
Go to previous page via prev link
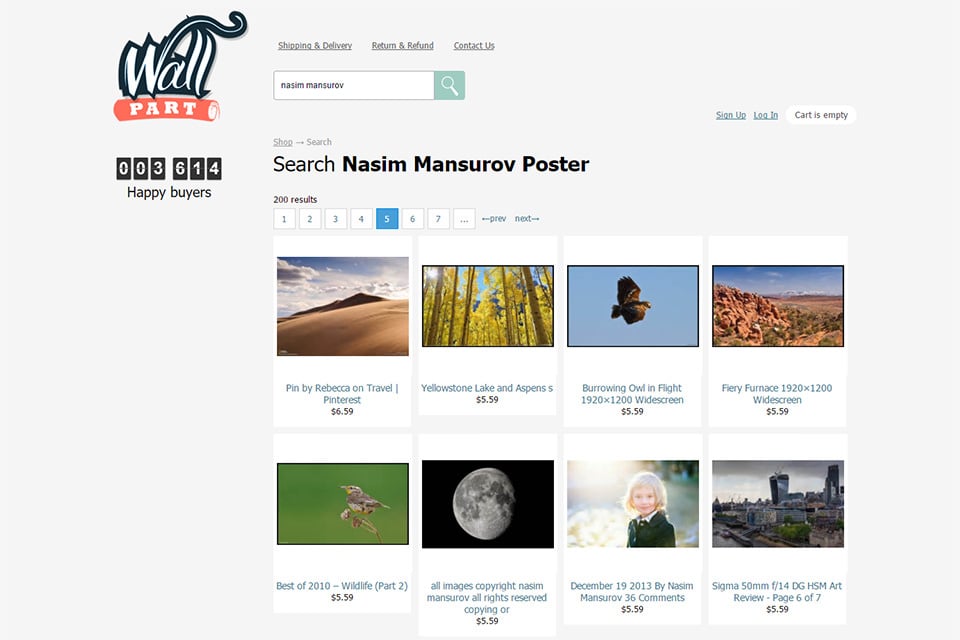coord(494,219)
